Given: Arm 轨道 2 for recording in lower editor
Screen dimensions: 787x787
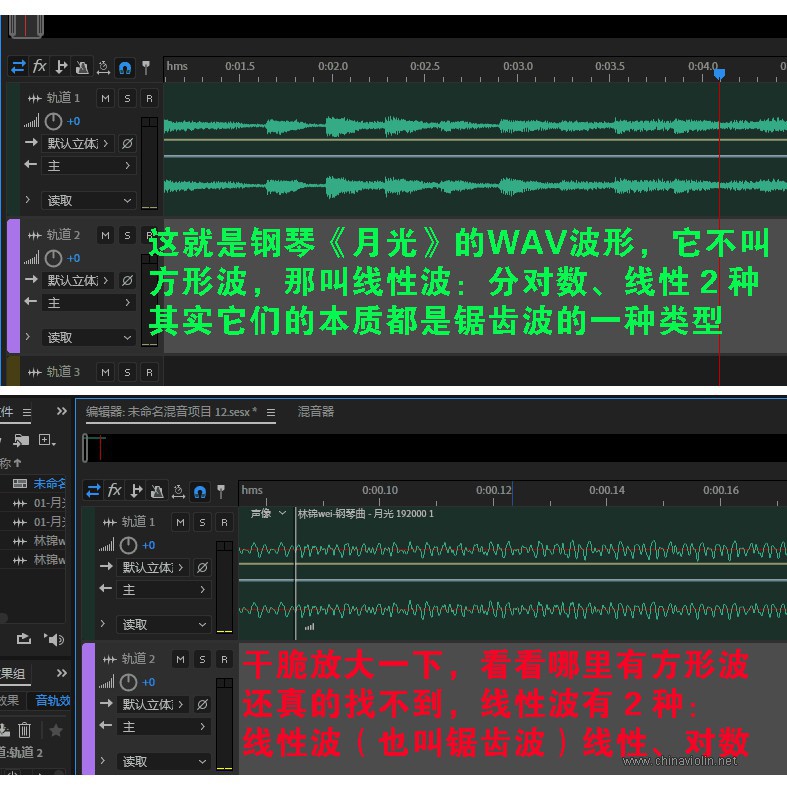Looking at the screenshot, I should (x=224, y=660).
